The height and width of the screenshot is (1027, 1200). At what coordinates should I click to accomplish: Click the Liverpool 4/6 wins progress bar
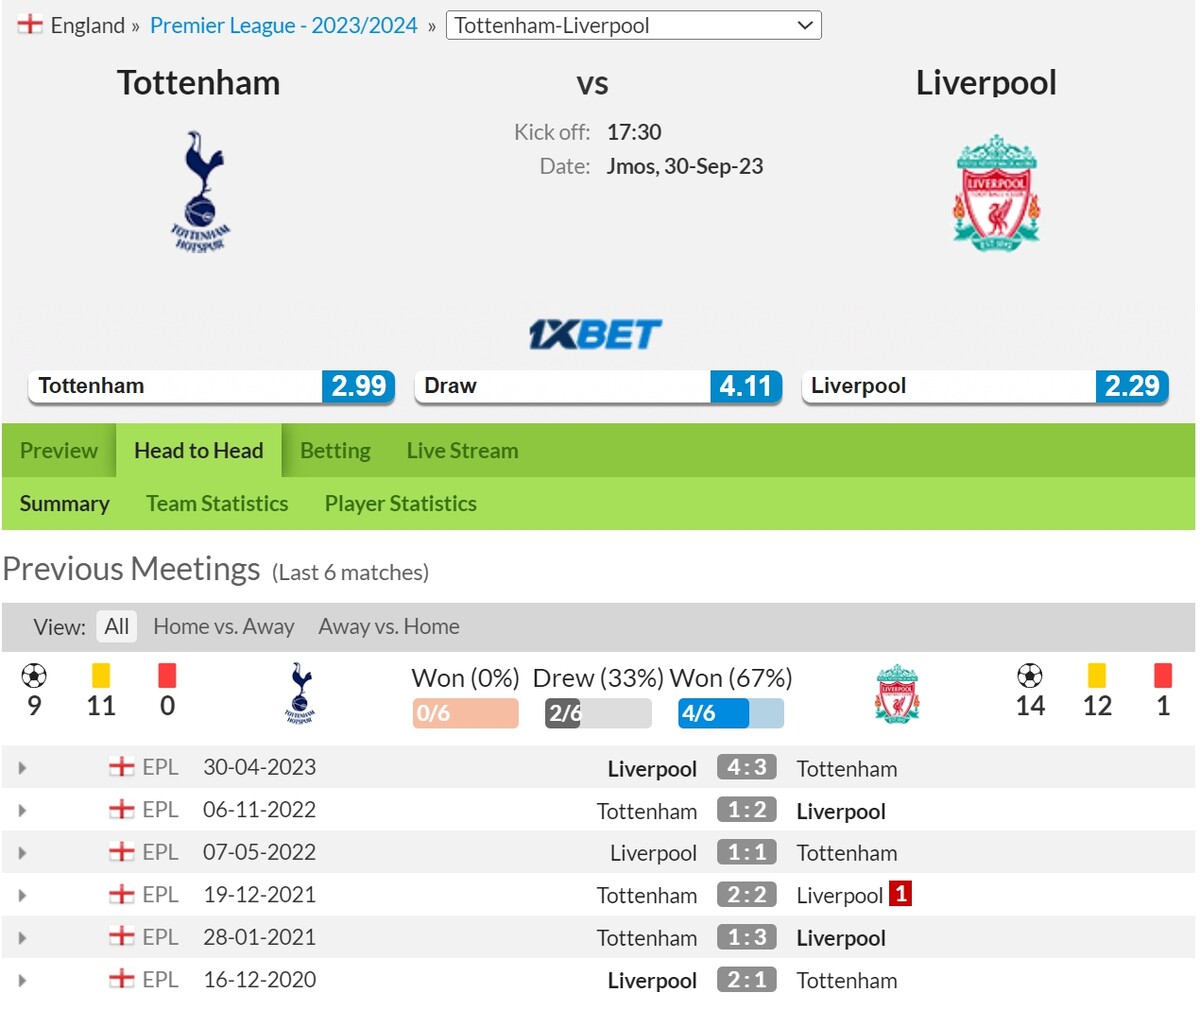coord(730,713)
